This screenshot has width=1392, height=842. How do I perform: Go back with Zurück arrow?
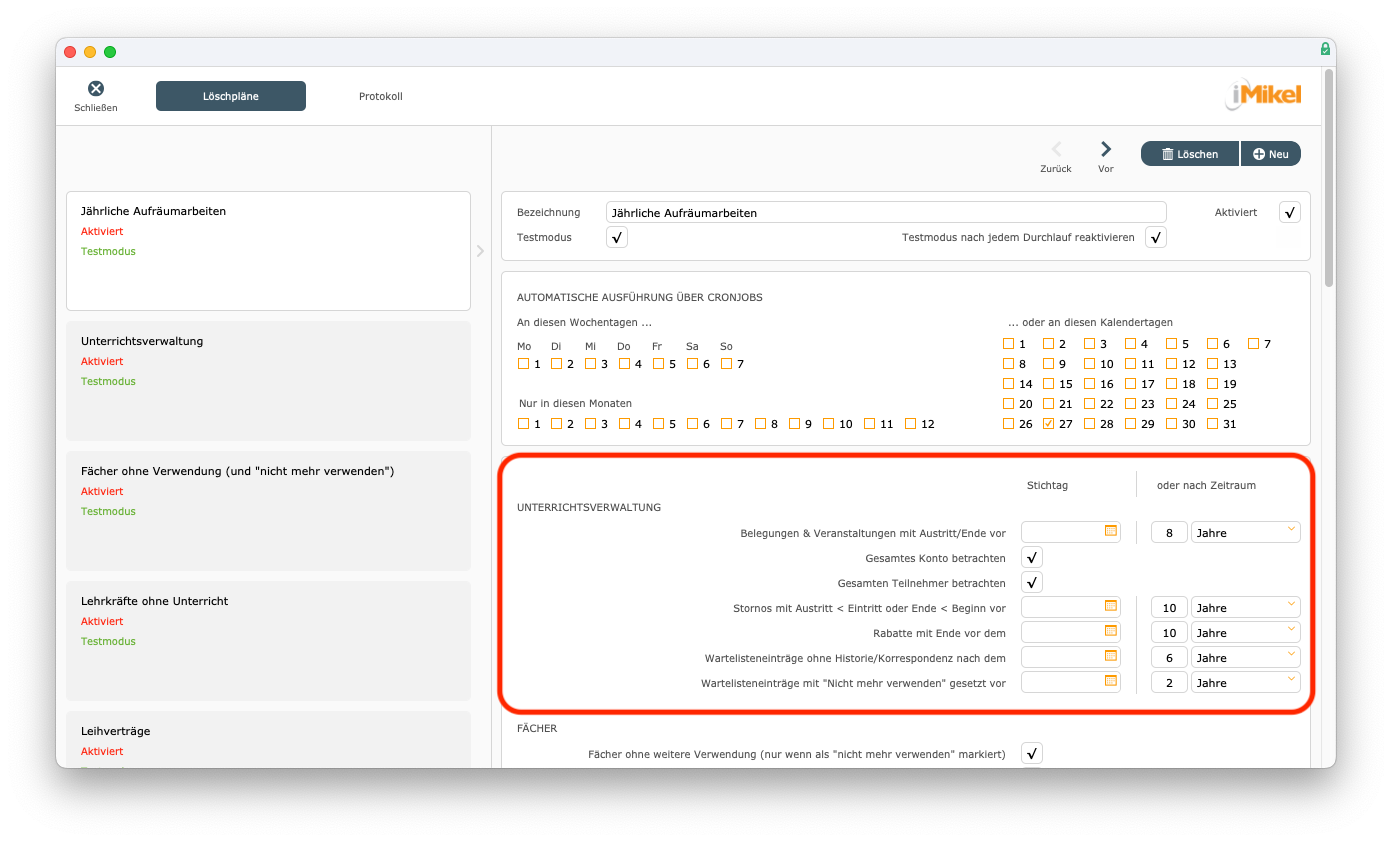tap(1056, 150)
